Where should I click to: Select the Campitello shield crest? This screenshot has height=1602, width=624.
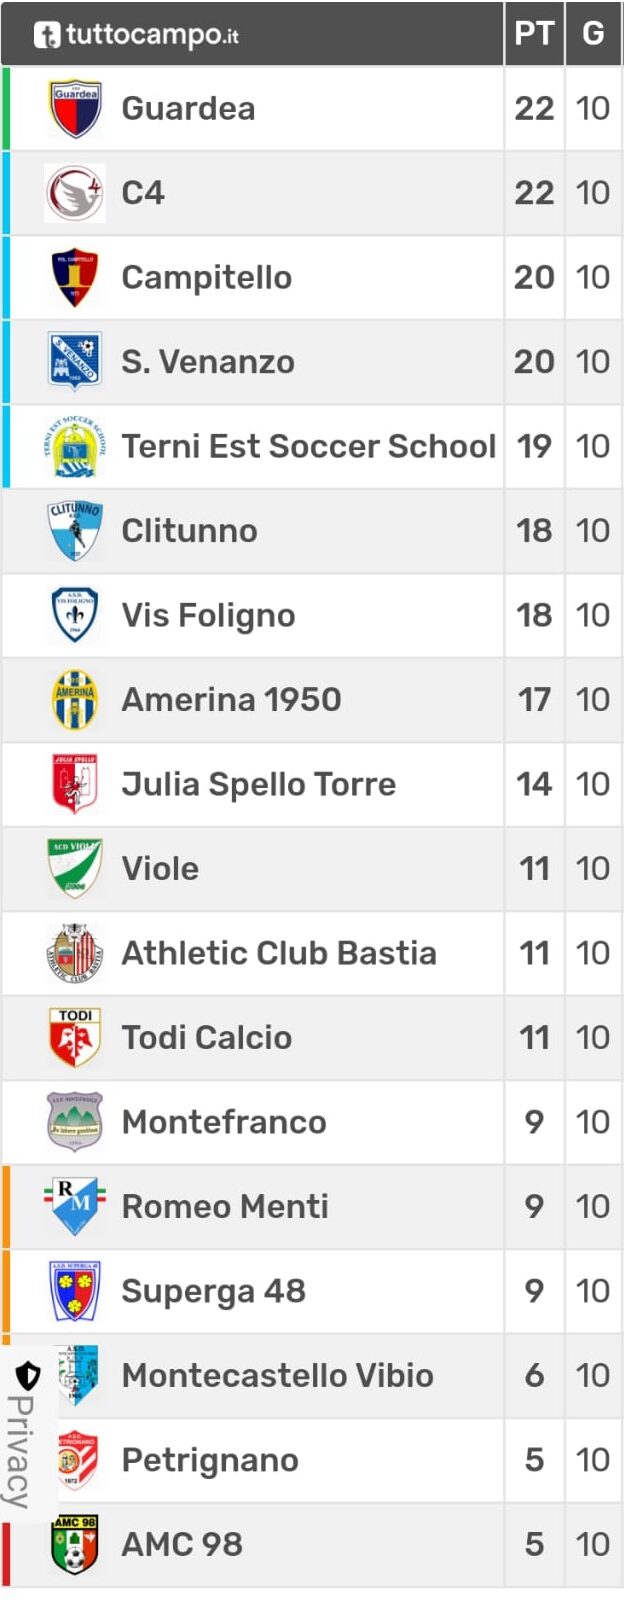pos(75,277)
